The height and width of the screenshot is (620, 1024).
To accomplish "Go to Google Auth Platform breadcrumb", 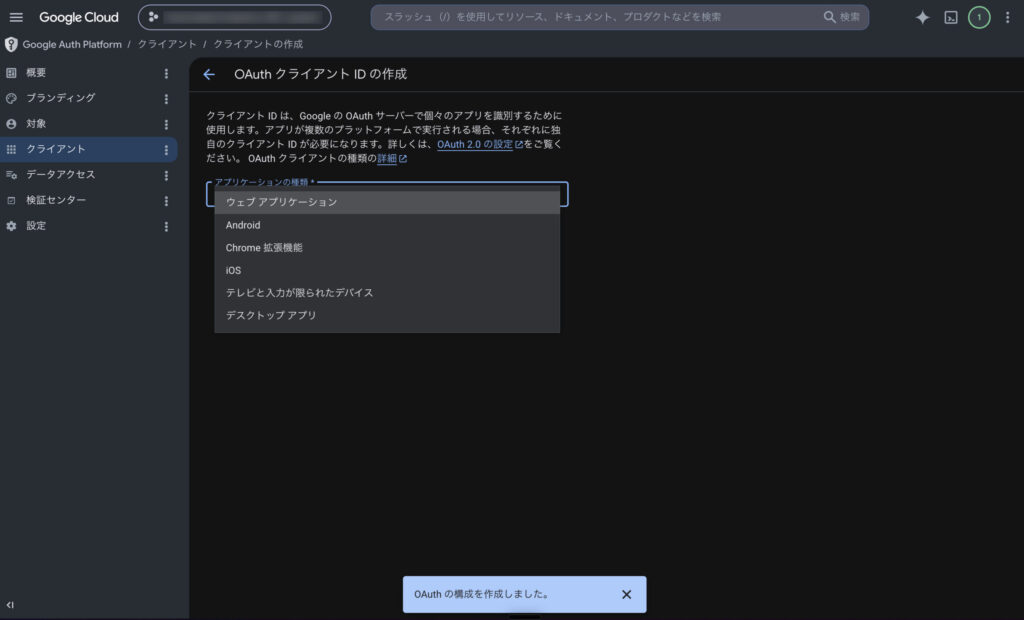I will (72, 44).
